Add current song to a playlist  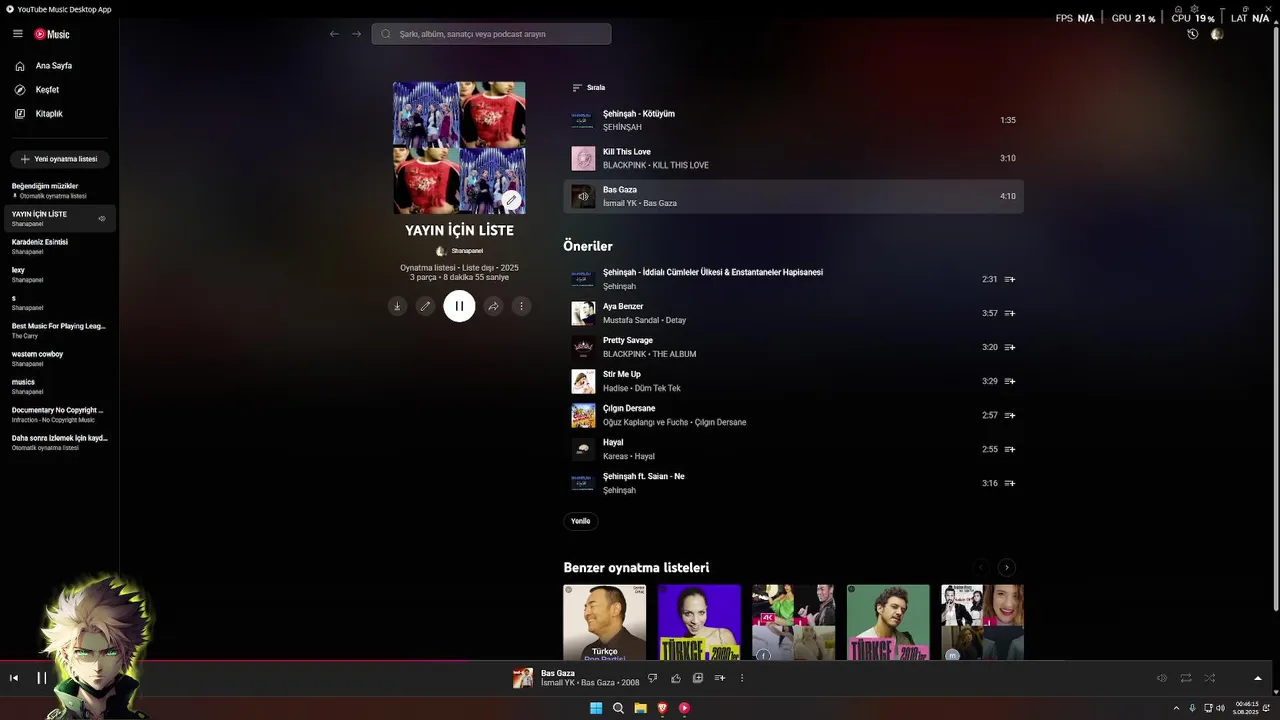(x=720, y=678)
